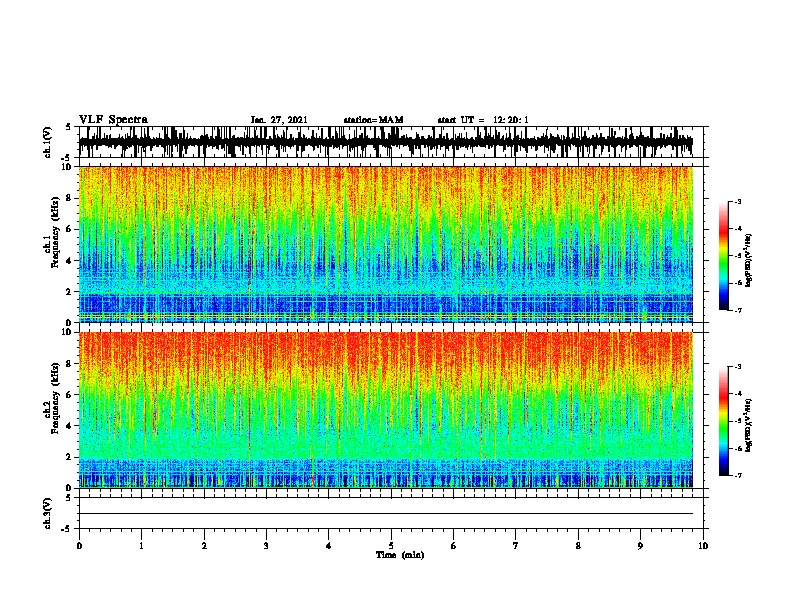Click the time axis tick label "4"
792x612 pixels.
coord(329,546)
